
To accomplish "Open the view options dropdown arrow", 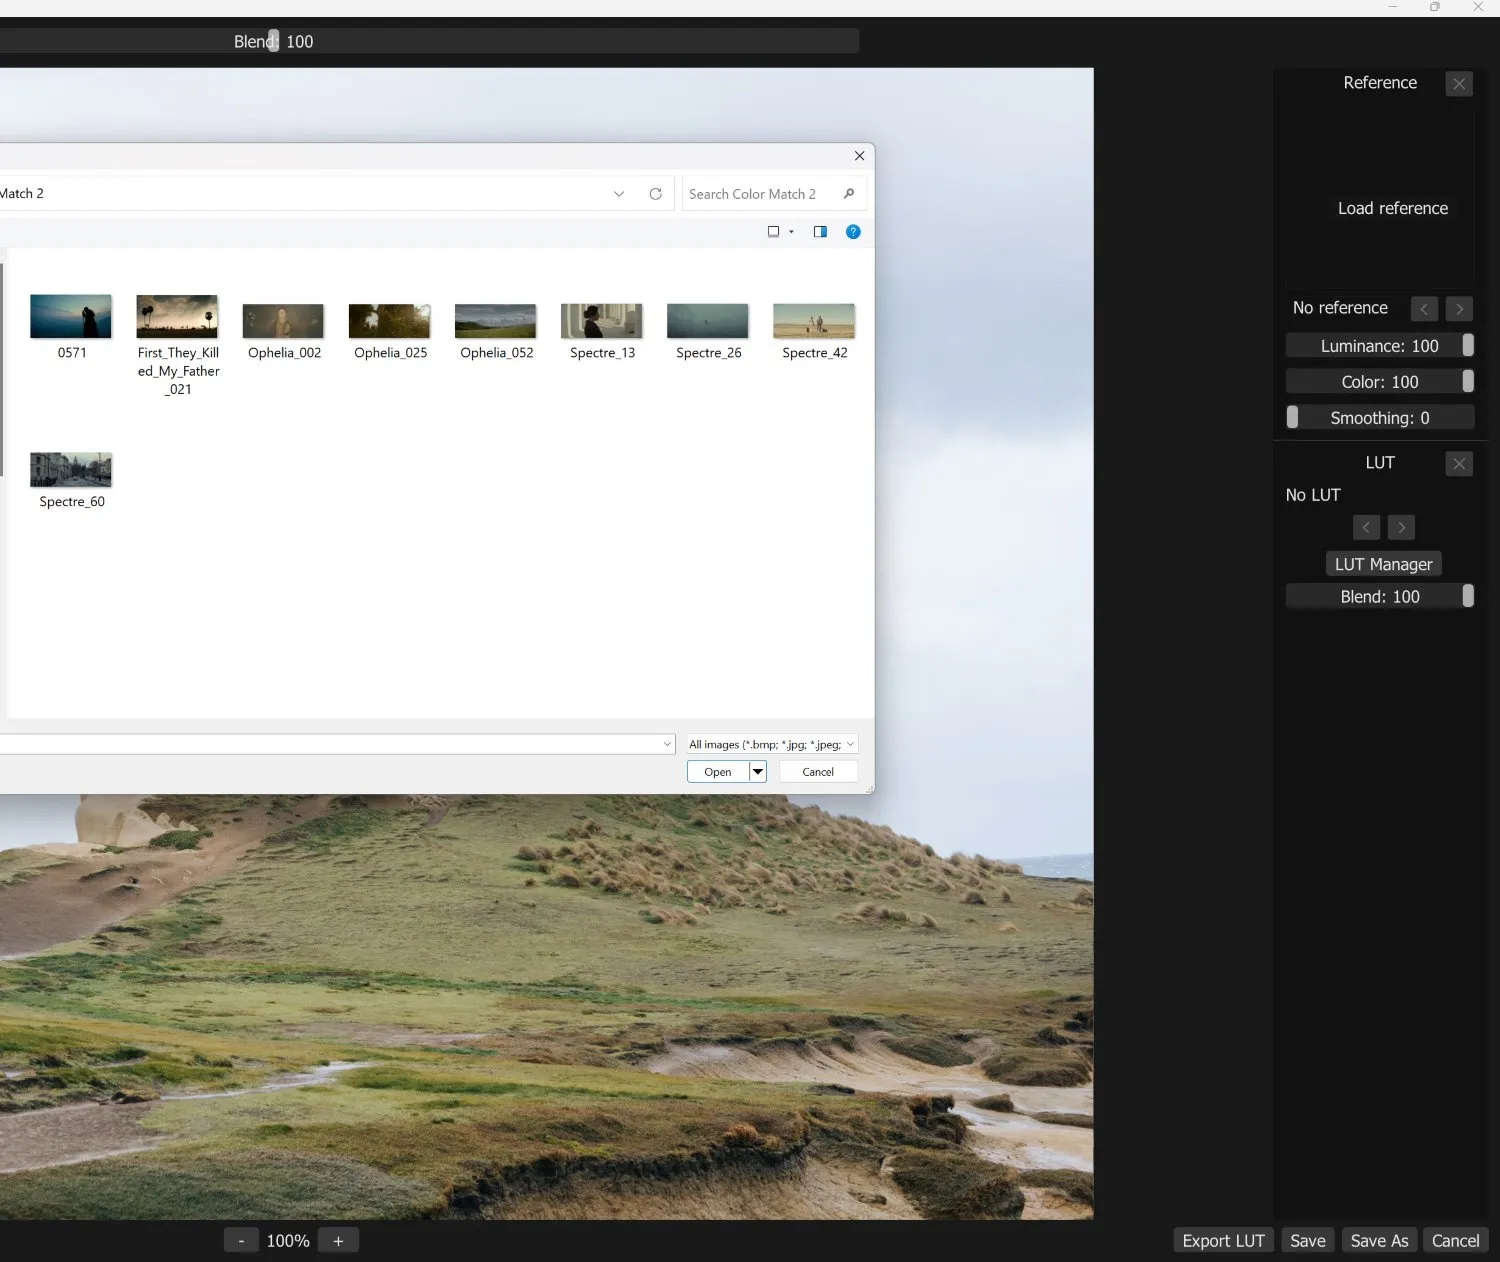I will coord(791,232).
